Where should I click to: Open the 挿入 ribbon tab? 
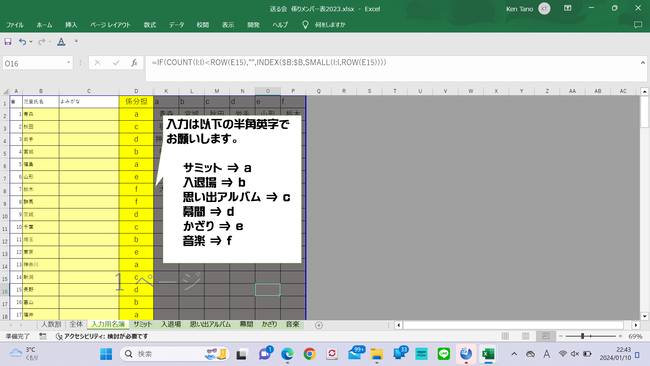pos(71,25)
